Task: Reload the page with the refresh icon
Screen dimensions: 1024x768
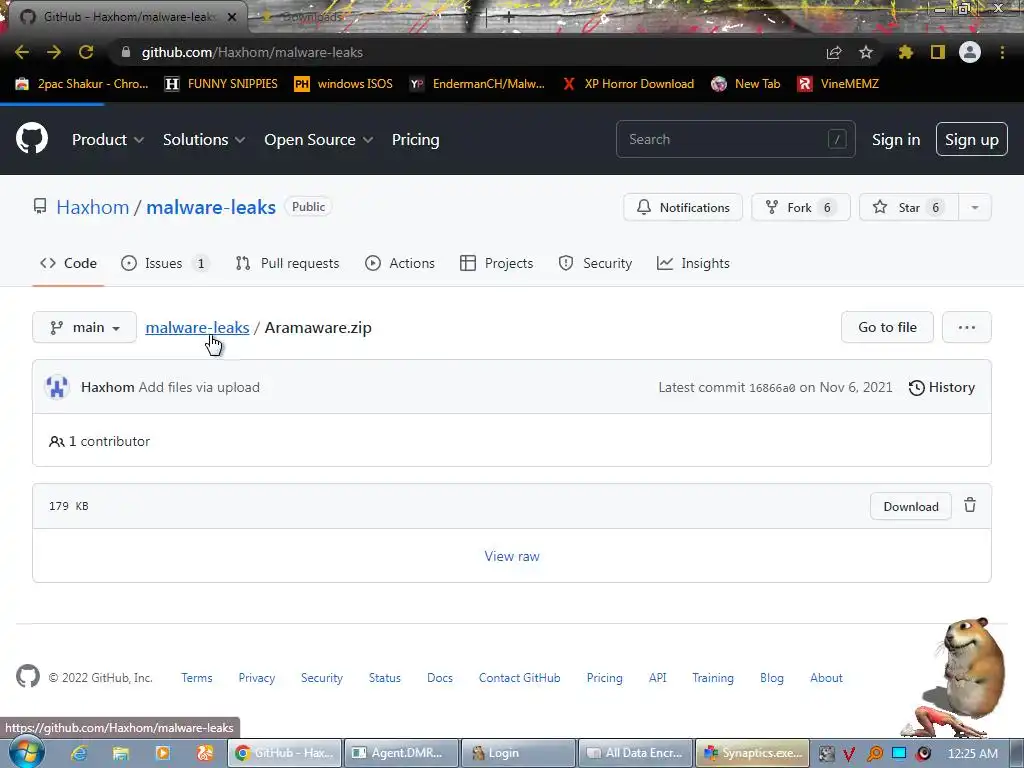Action: [86, 52]
